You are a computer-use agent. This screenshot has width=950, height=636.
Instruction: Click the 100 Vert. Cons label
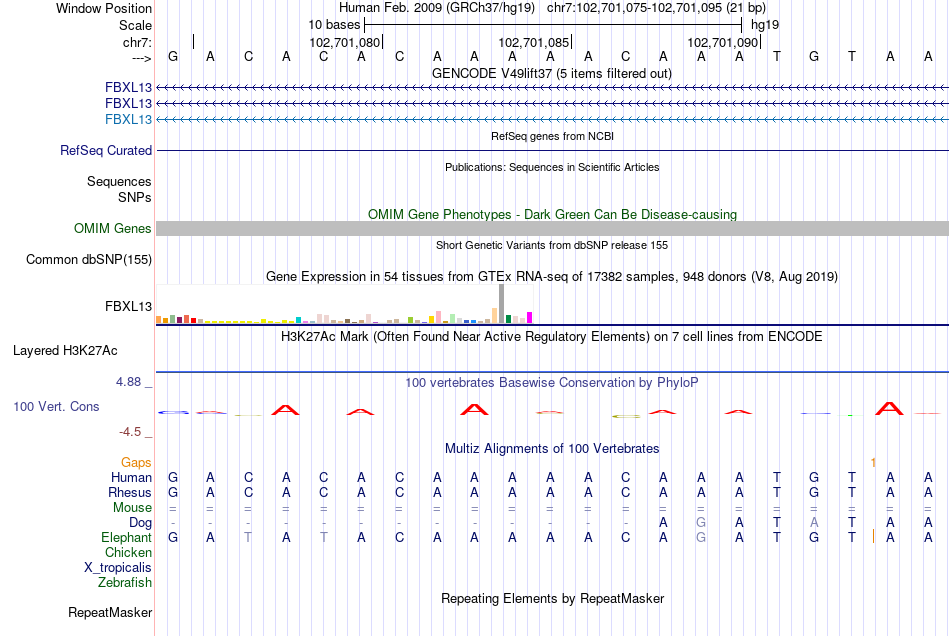(56, 406)
